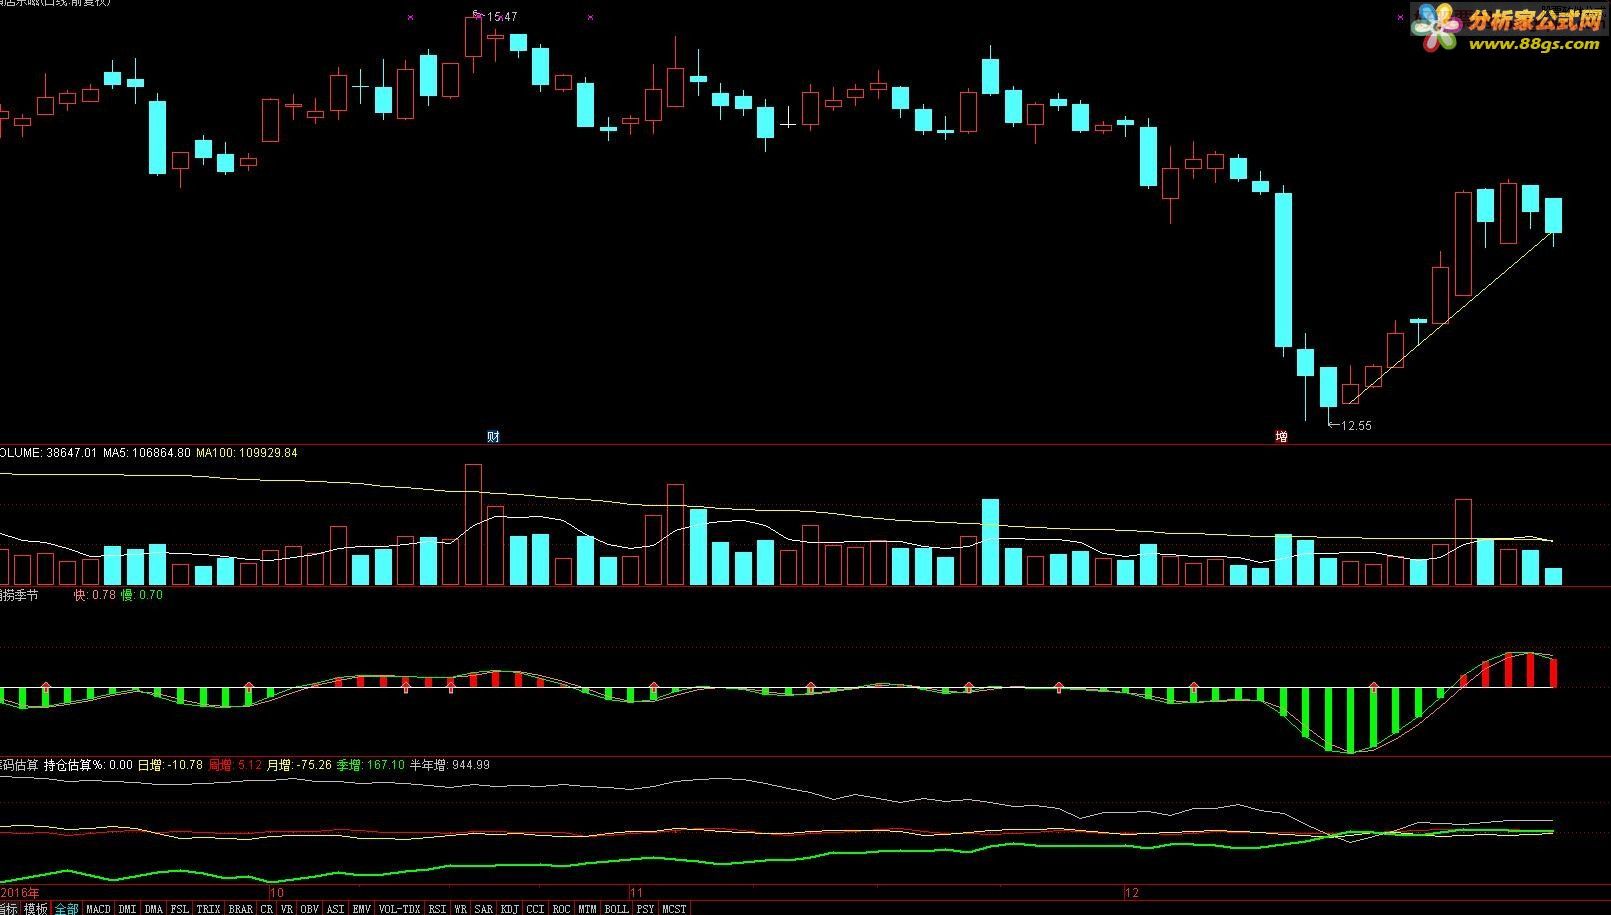Viewport: 1611px width, 915px height.
Task: Click the 持仓估算%: 0.00 readout
Action: pyautogui.click(x=88, y=765)
